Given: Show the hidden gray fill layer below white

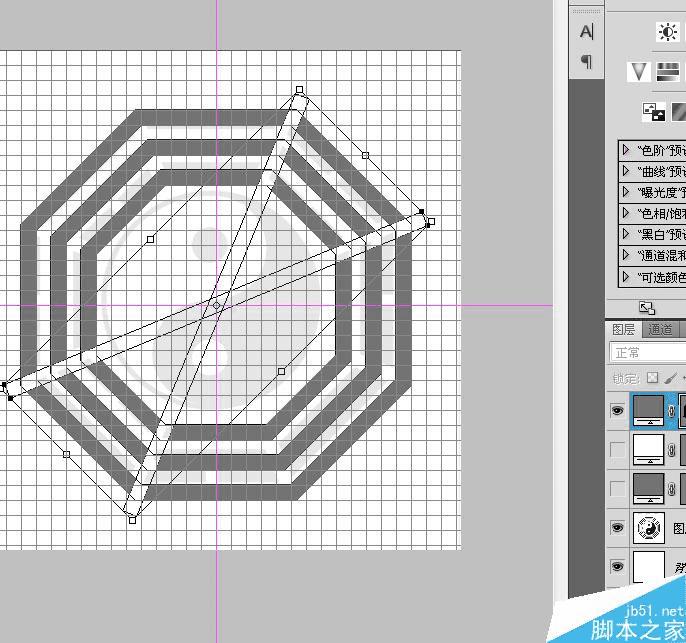Looking at the screenshot, I should [617, 488].
